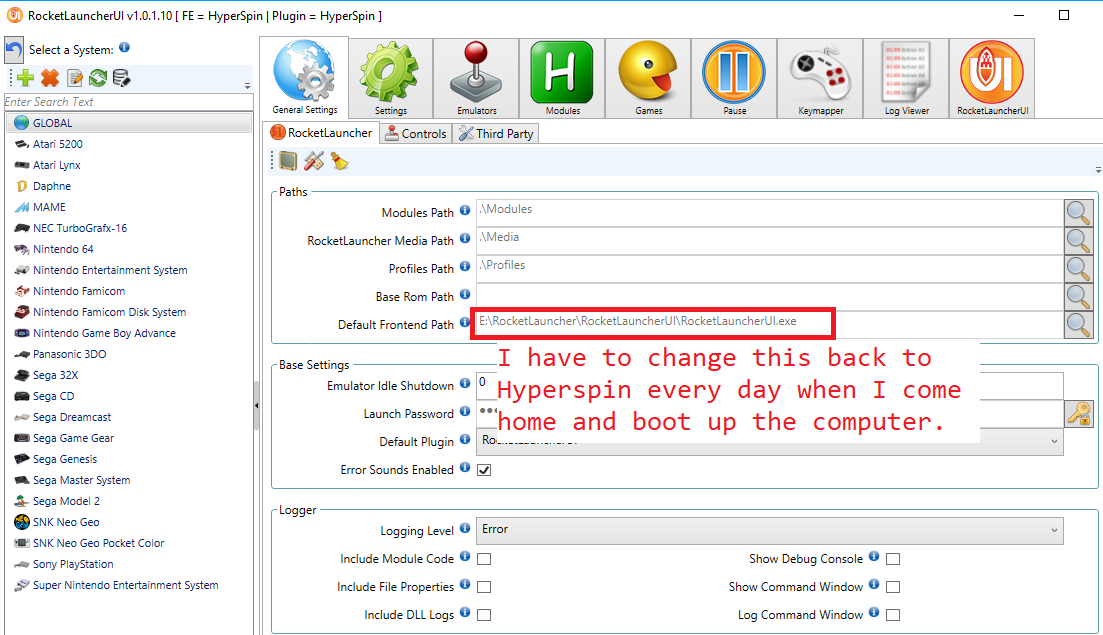Click the green refresh systems icon
The width and height of the screenshot is (1103, 635).
point(97,78)
